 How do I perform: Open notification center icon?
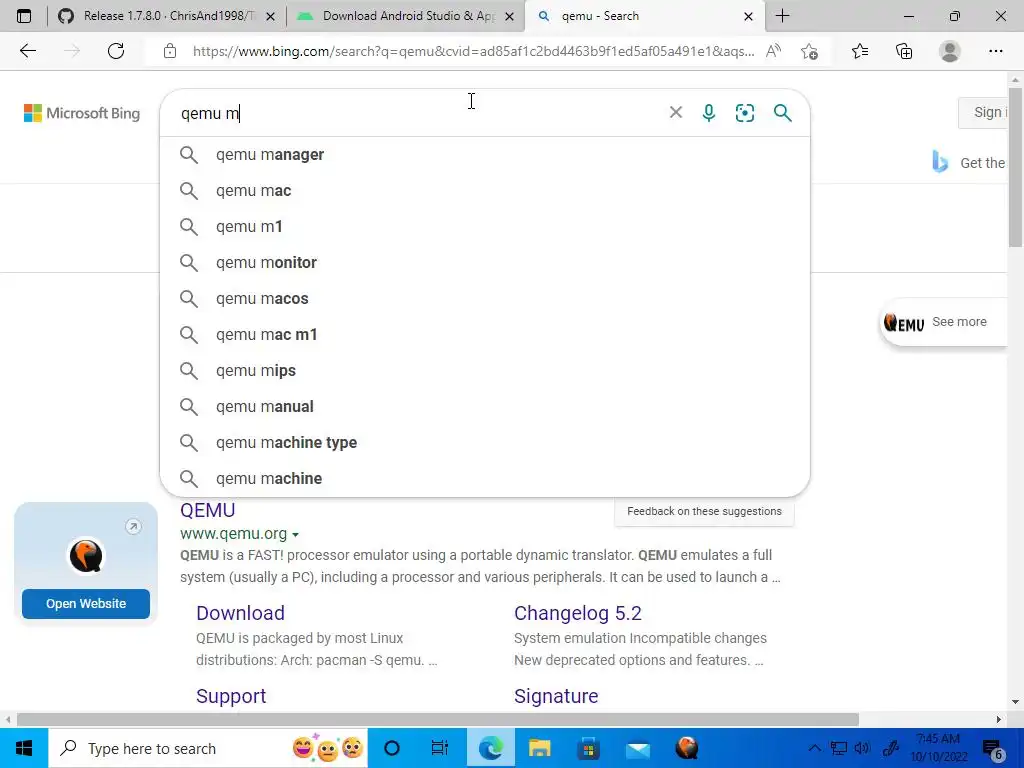pos(993,748)
